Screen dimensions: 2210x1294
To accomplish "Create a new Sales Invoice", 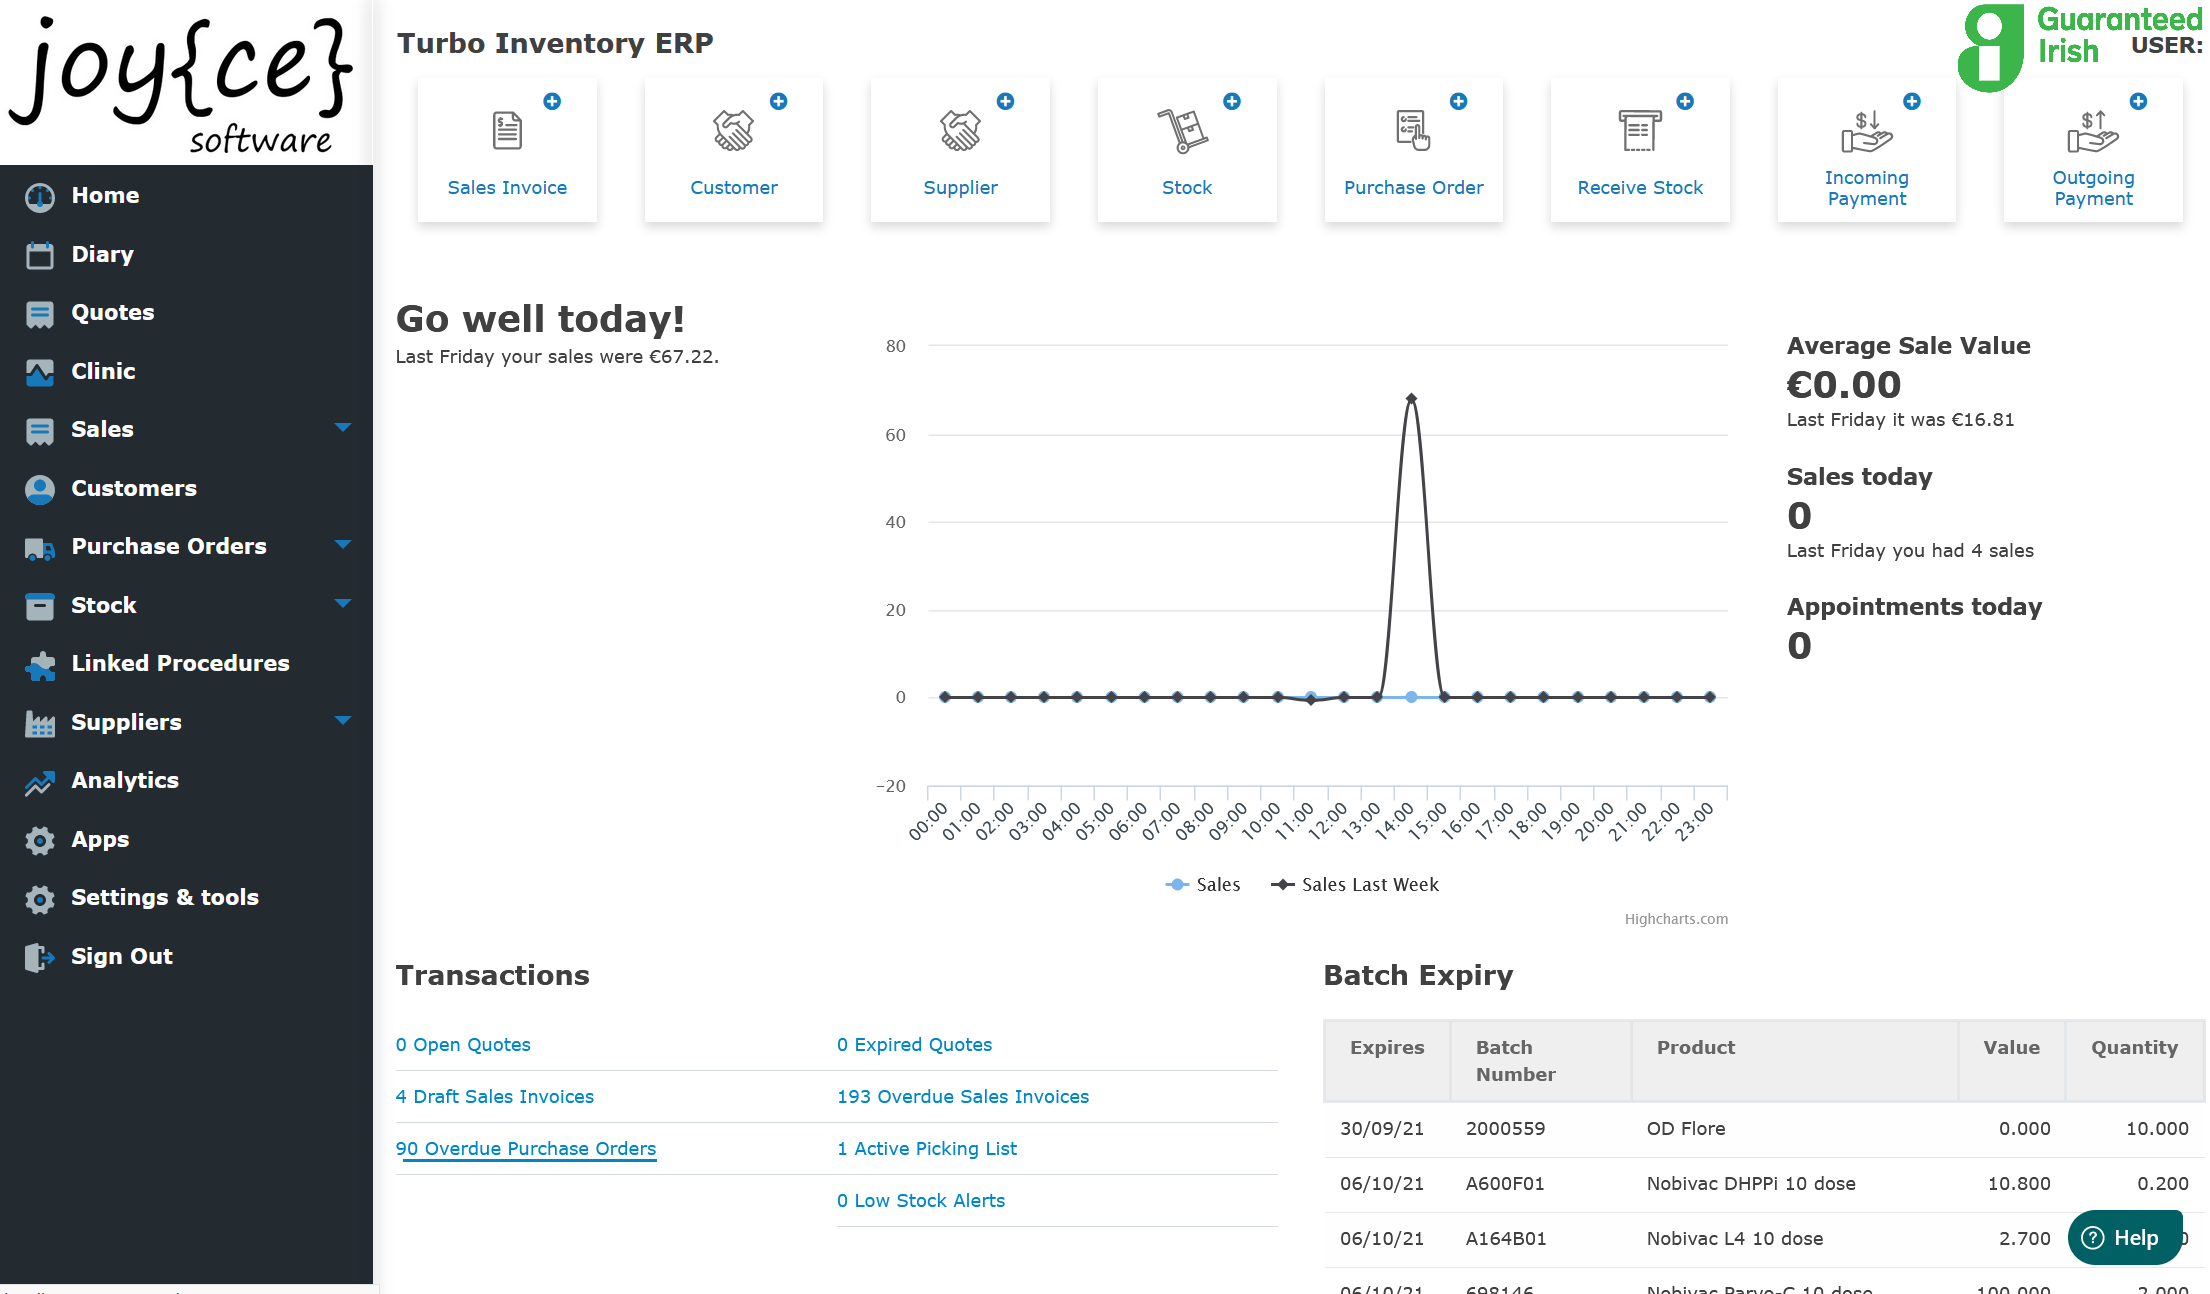I will point(506,150).
